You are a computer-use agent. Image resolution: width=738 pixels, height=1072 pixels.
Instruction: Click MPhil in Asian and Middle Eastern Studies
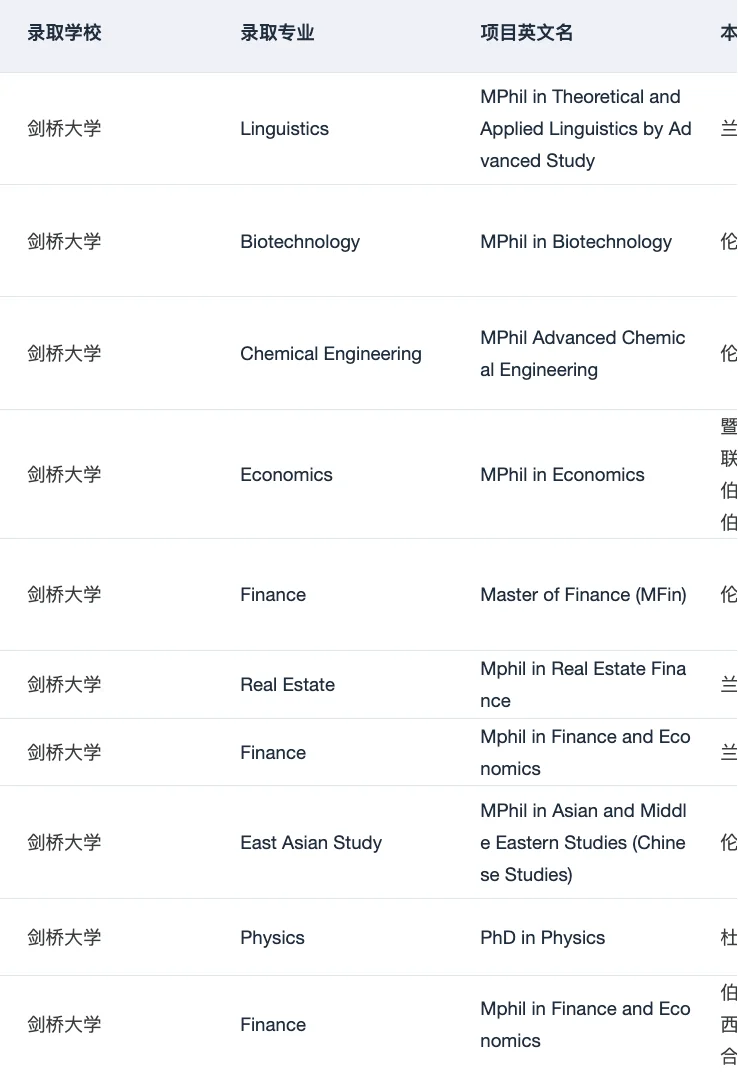(583, 842)
